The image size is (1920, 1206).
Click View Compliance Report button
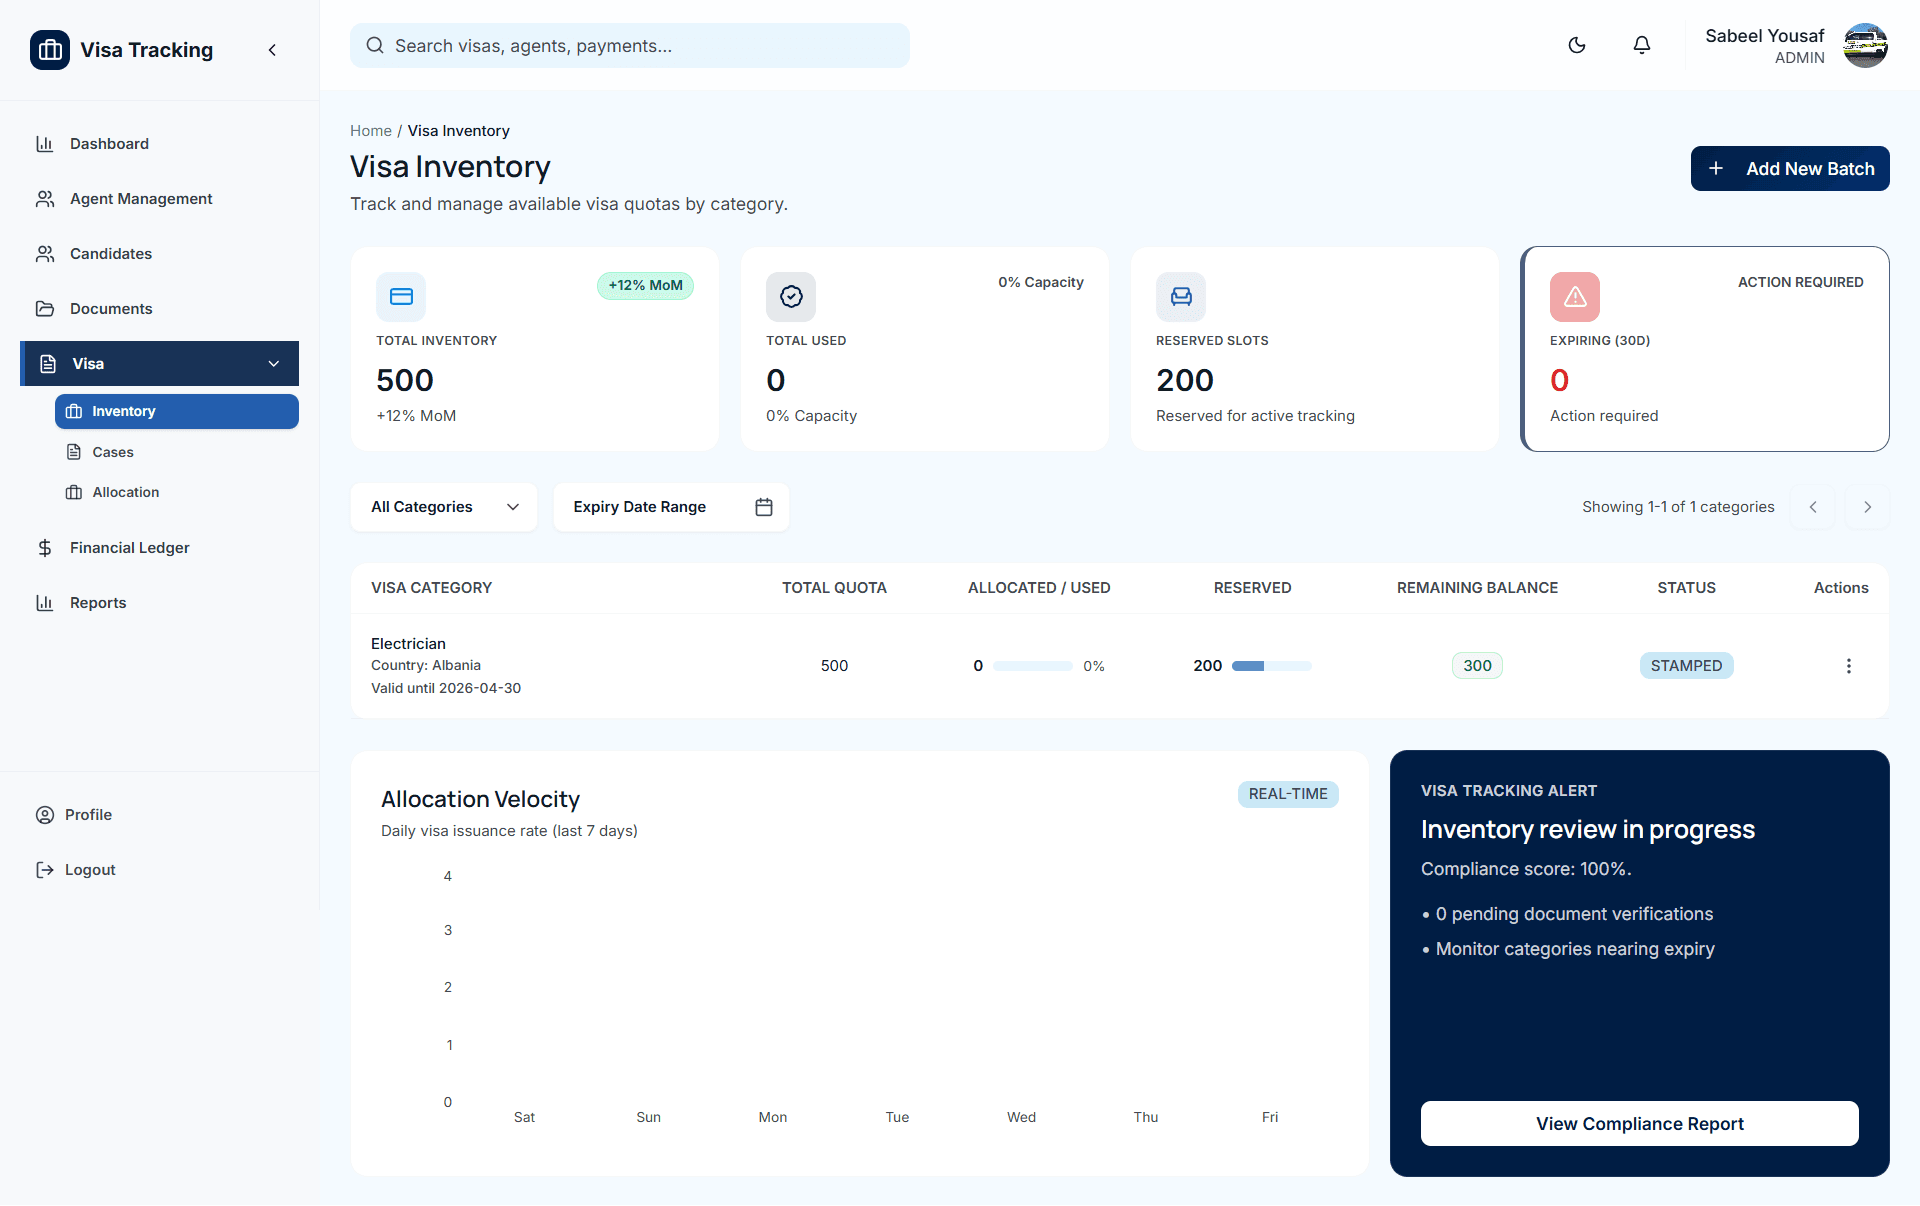point(1640,1124)
